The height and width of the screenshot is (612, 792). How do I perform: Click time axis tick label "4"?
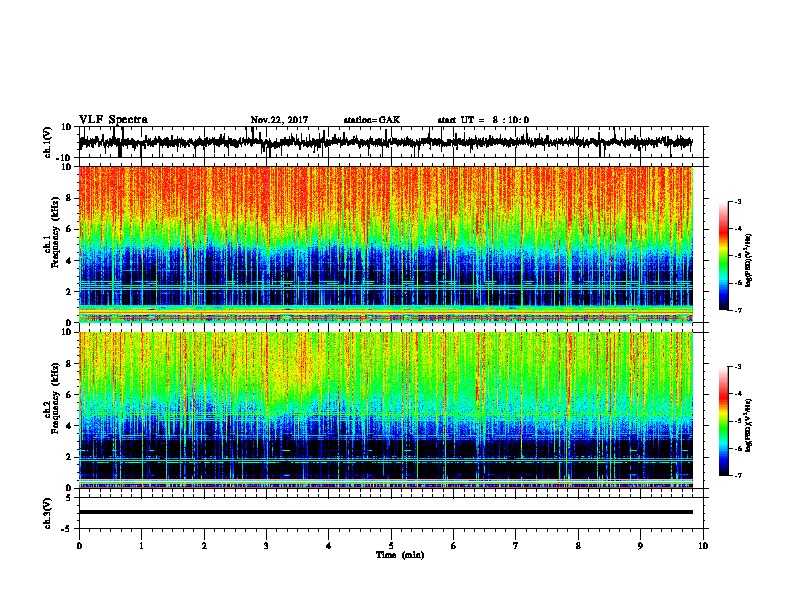click(x=329, y=546)
